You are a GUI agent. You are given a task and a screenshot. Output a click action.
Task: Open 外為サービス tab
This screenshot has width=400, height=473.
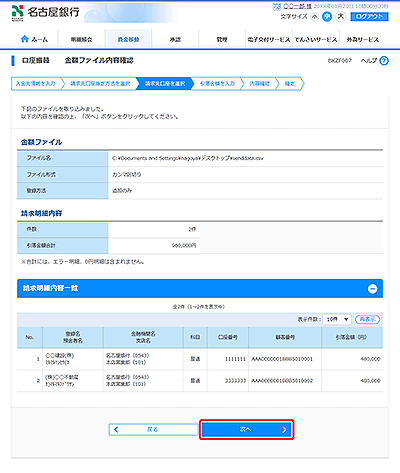[x=363, y=39]
